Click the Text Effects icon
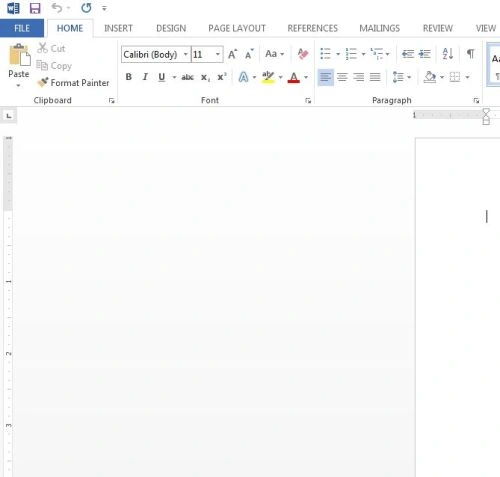This screenshot has width=500, height=477. pos(243,77)
